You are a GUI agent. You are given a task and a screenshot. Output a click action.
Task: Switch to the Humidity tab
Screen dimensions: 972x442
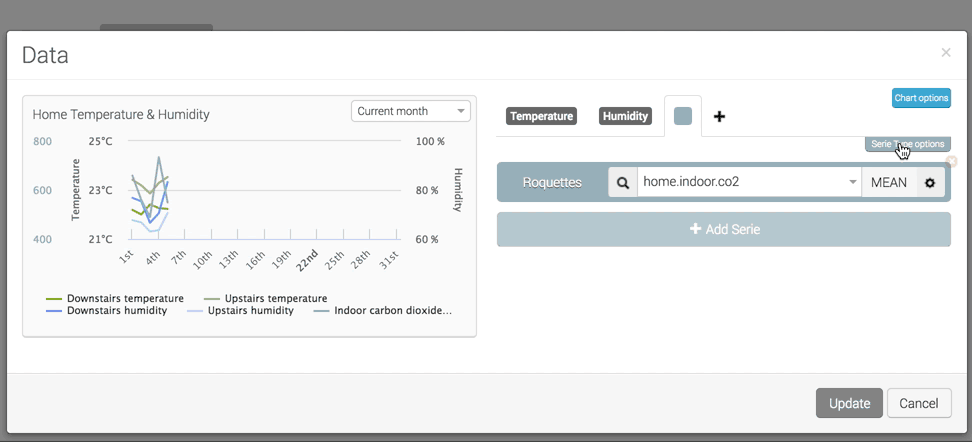click(x=625, y=116)
